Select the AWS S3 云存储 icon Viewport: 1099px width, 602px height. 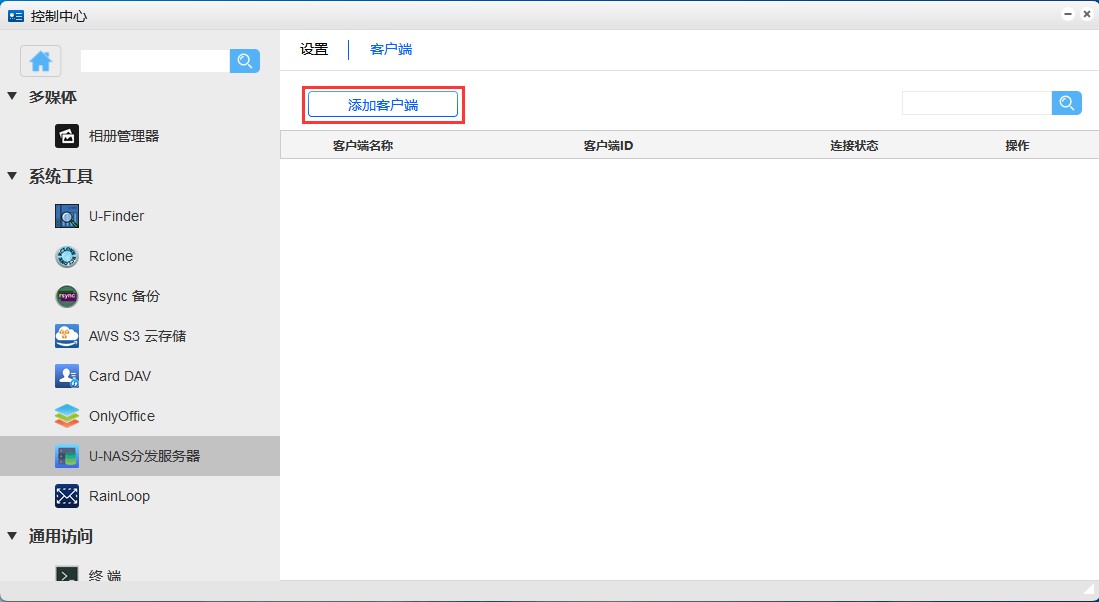point(67,336)
